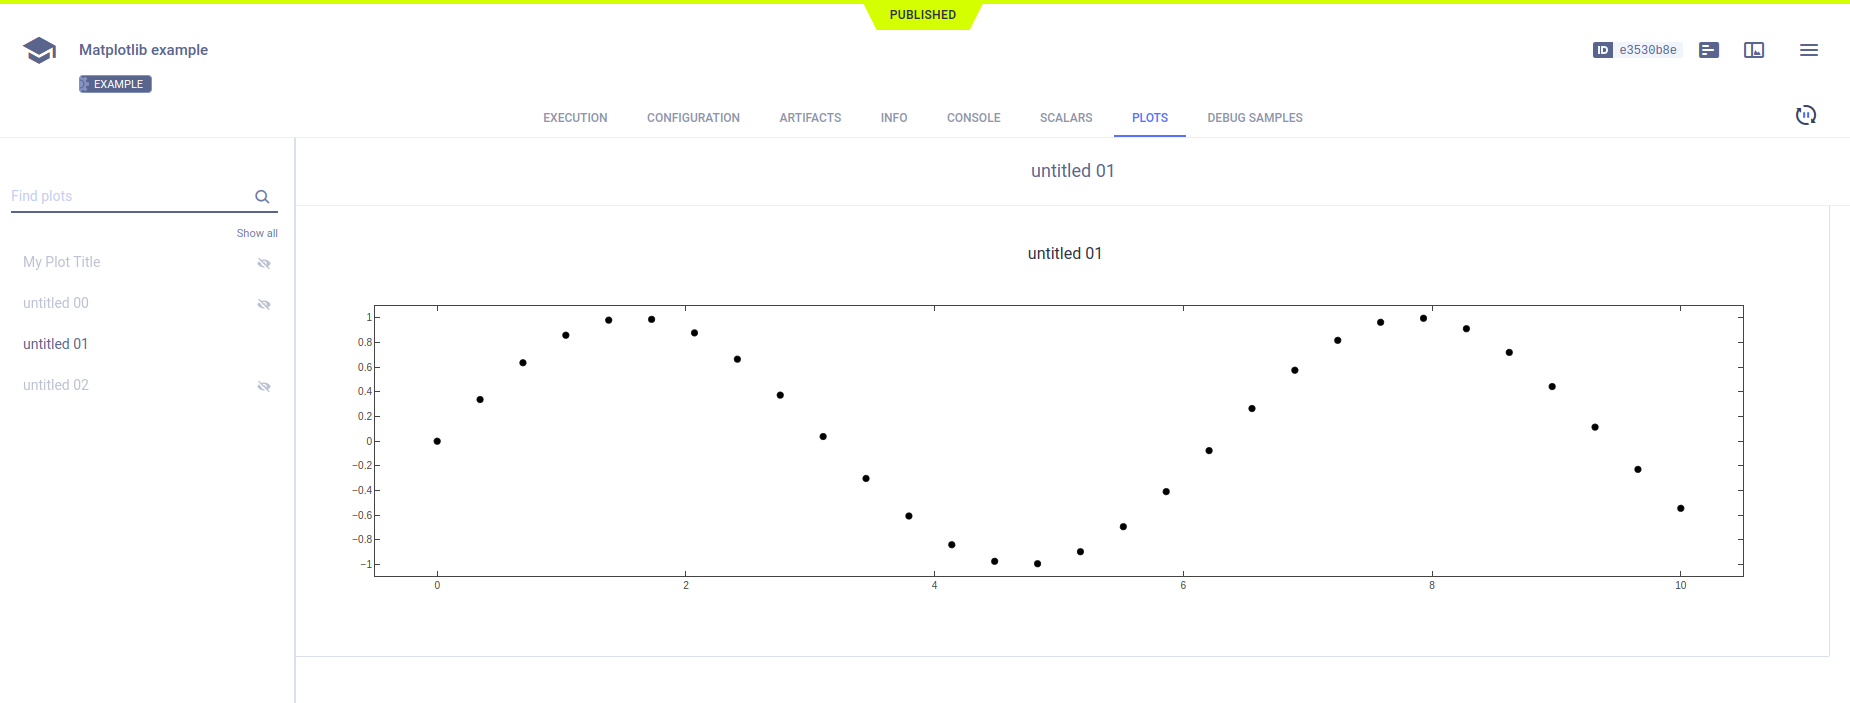Viewport: 1850px width, 703px height.
Task: Click the ID badge to copy task ID
Action: coord(1636,50)
